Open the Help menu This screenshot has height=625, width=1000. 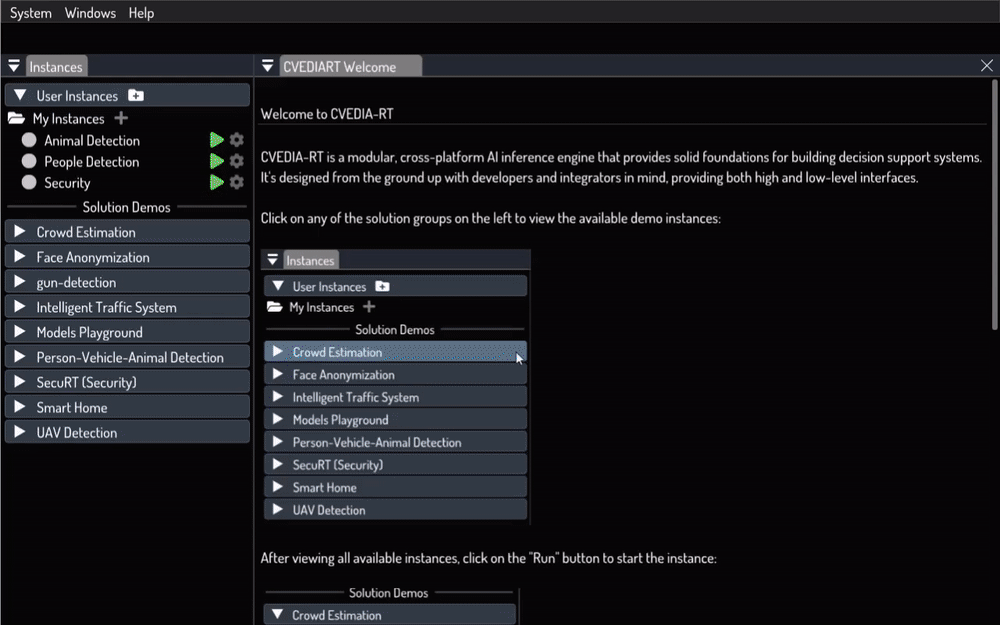141,13
